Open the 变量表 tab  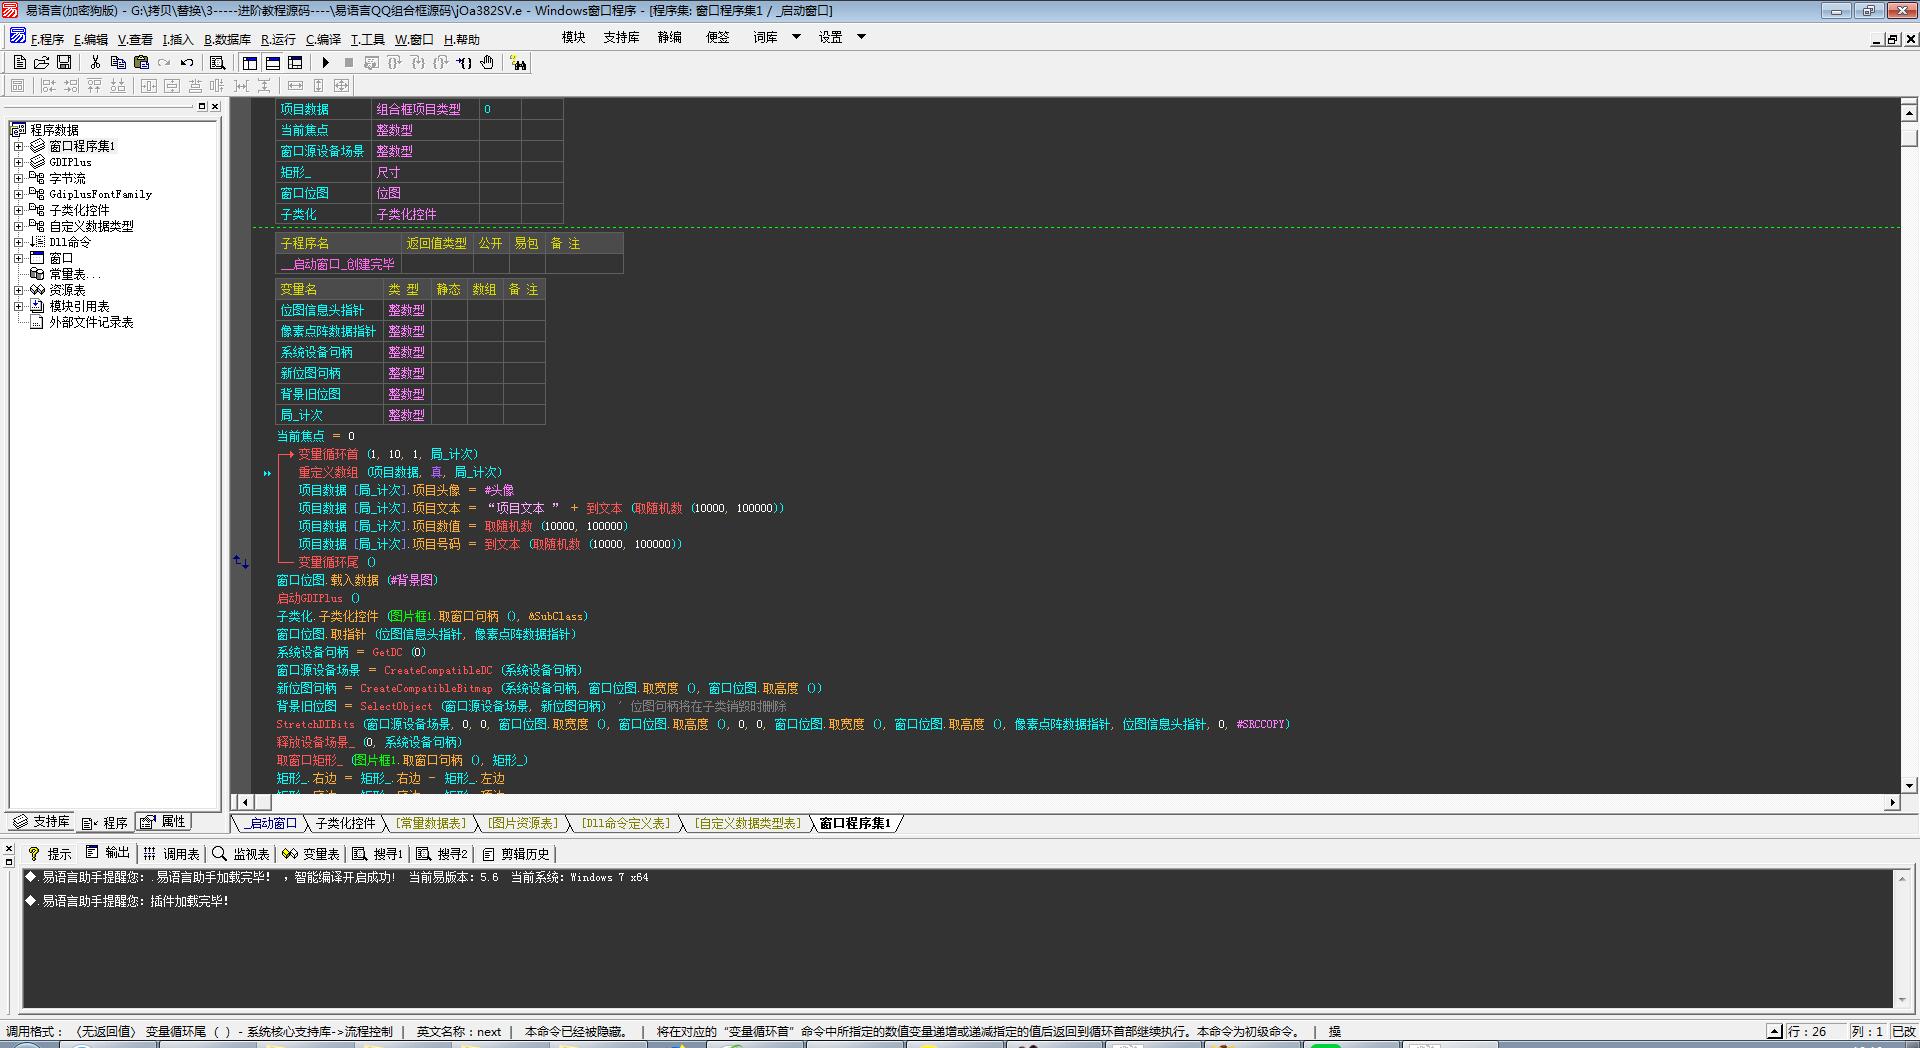311,854
